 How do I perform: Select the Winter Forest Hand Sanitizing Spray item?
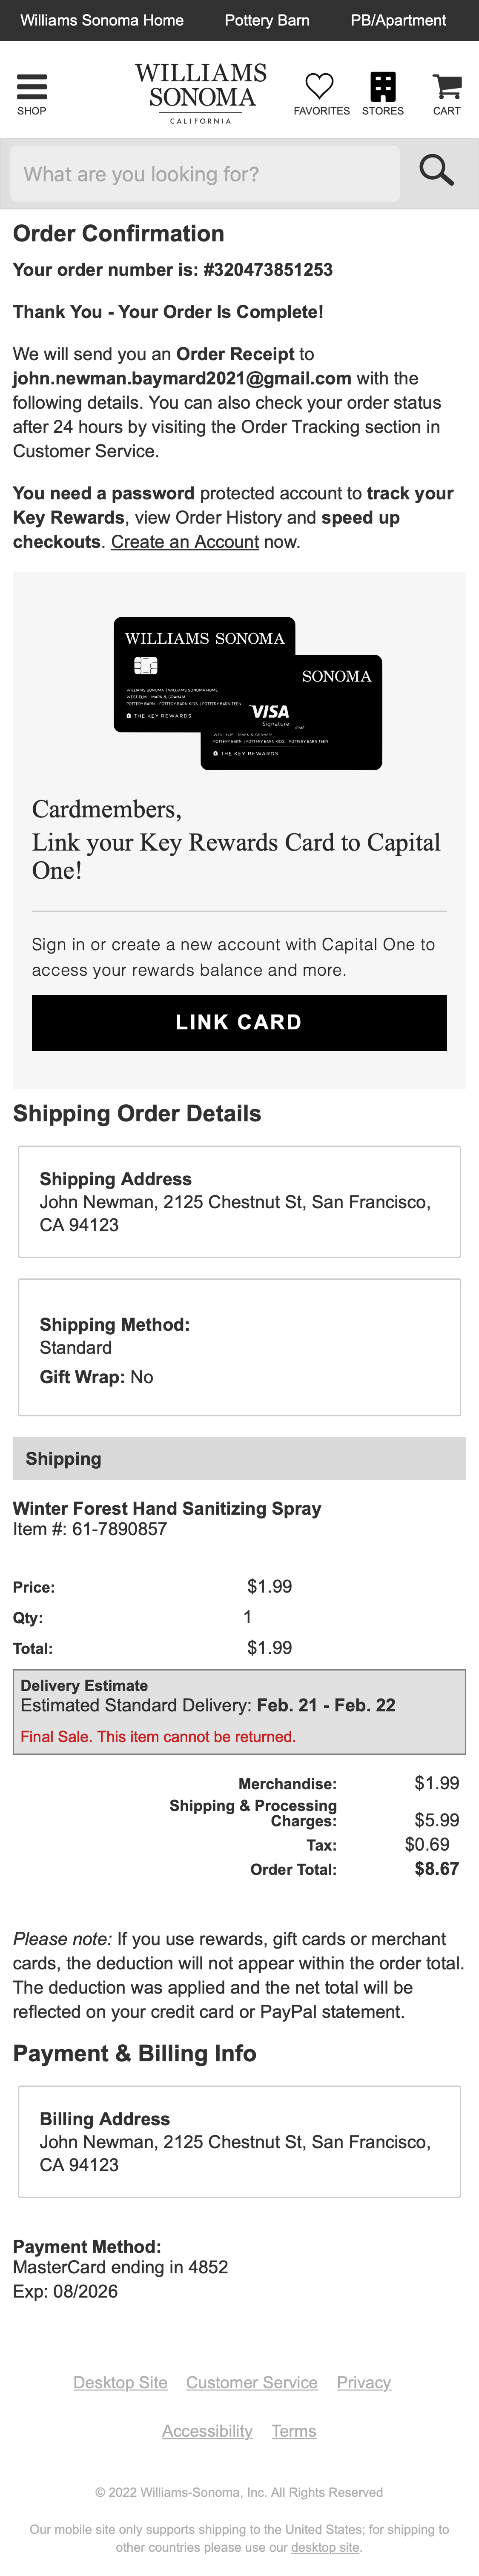click(165, 1508)
